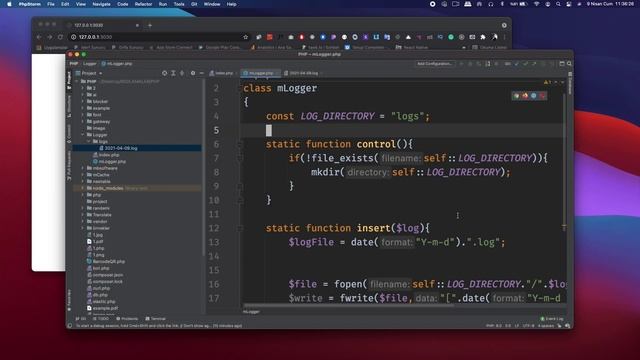This screenshot has width=640, height=360.
Task: Open Chrome three-dot menu
Action: pyautogui.click(x=504, y=37)
